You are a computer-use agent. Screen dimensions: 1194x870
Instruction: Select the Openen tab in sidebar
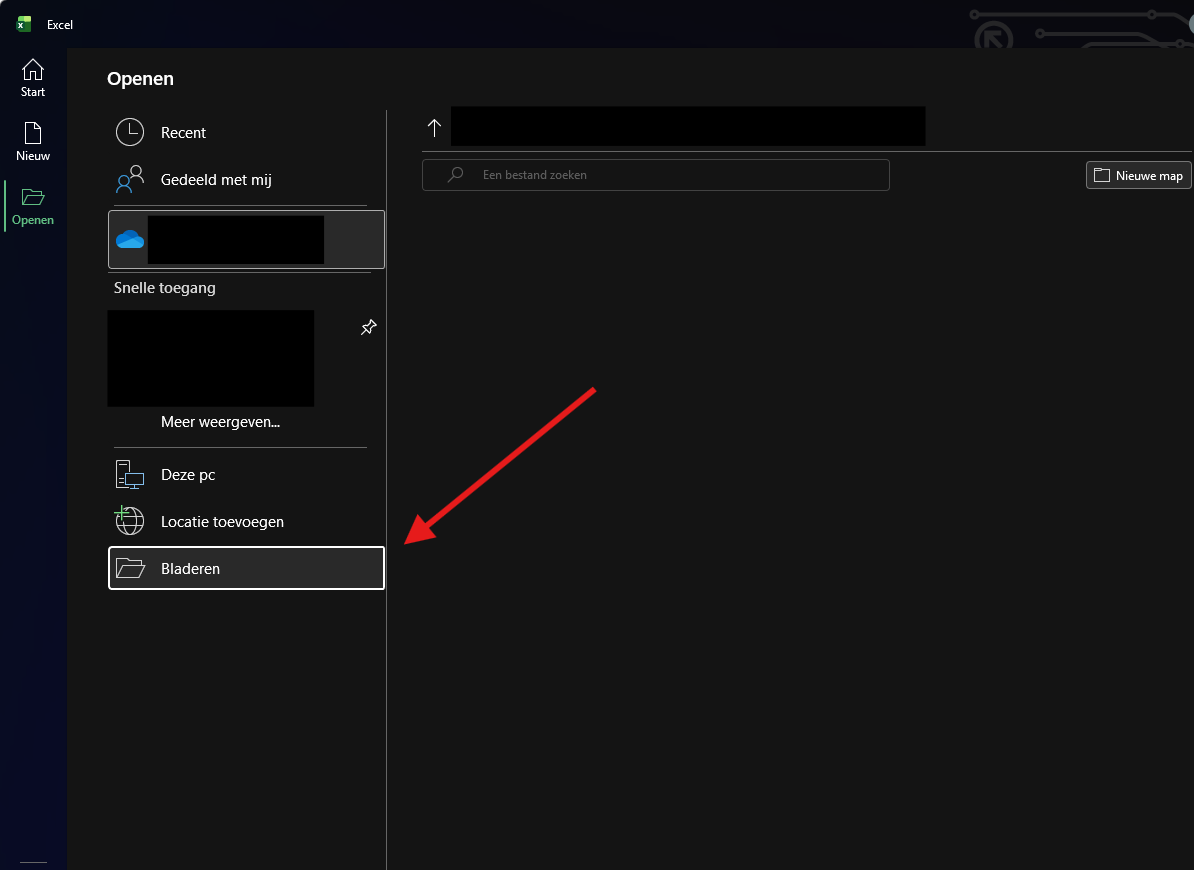click(x=33, y=206)
